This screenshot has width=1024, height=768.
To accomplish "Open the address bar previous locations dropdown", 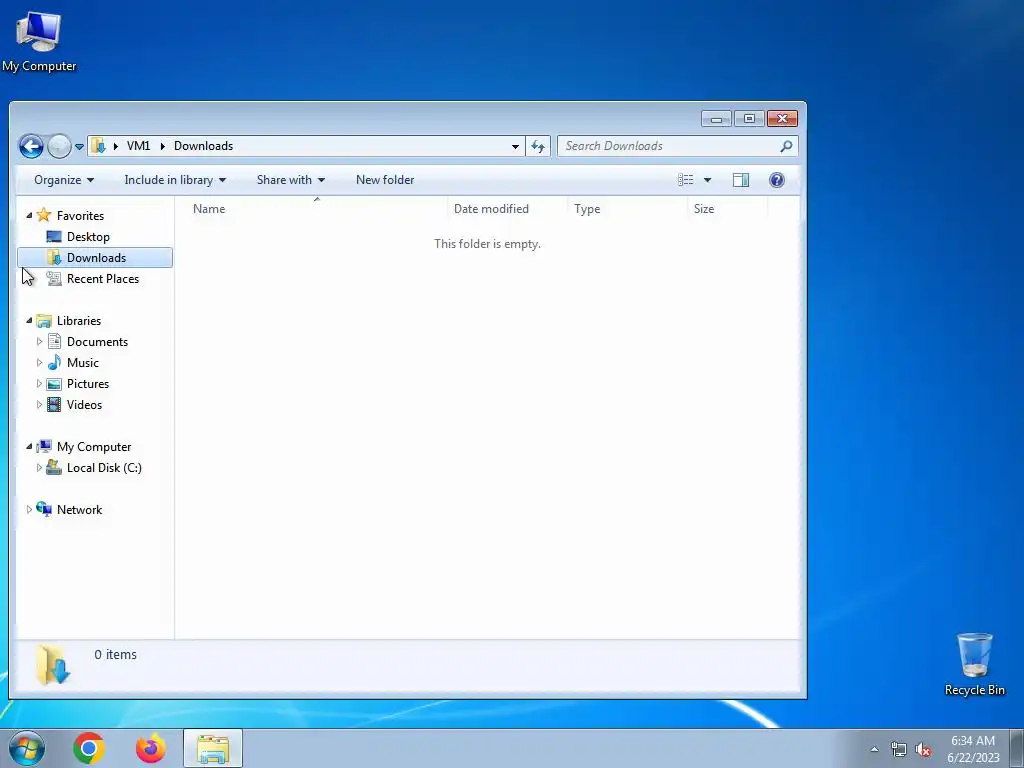I will pyautogui.click(x=515, y=146).
